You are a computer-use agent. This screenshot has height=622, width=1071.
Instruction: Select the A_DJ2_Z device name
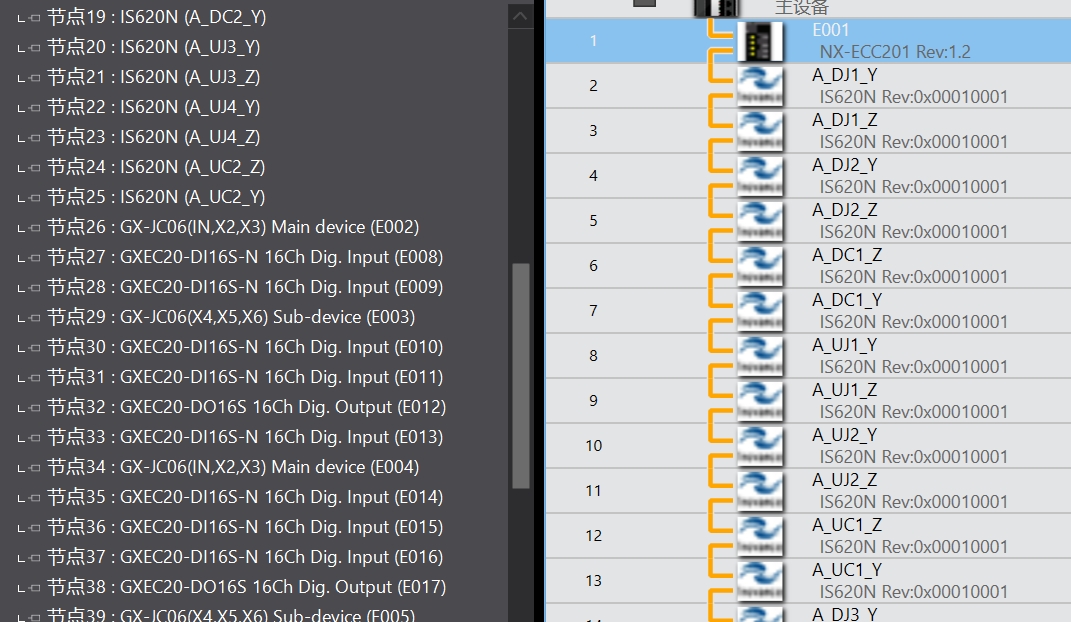845,210
